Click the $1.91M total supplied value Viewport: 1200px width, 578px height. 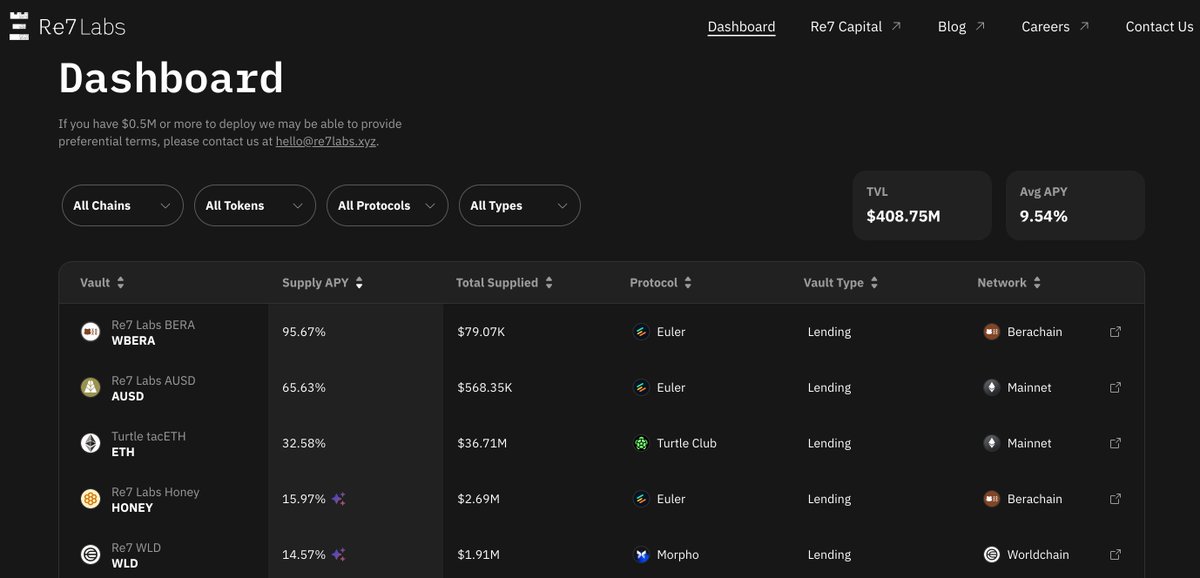point(478,555)
